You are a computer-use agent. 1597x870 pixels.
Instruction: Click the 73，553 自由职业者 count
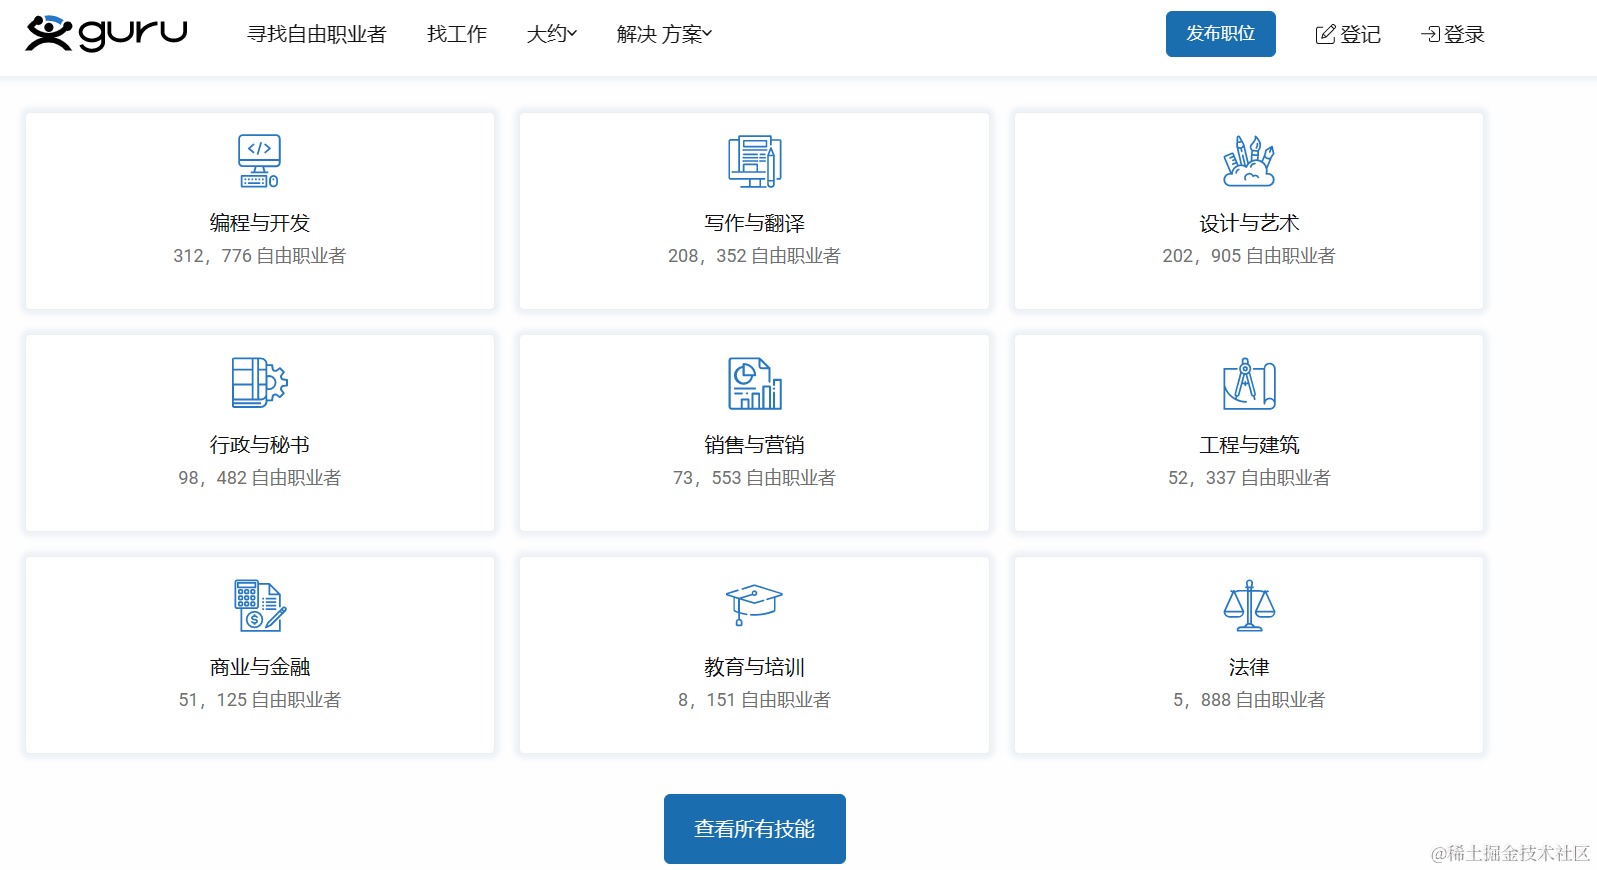[754, 478]
